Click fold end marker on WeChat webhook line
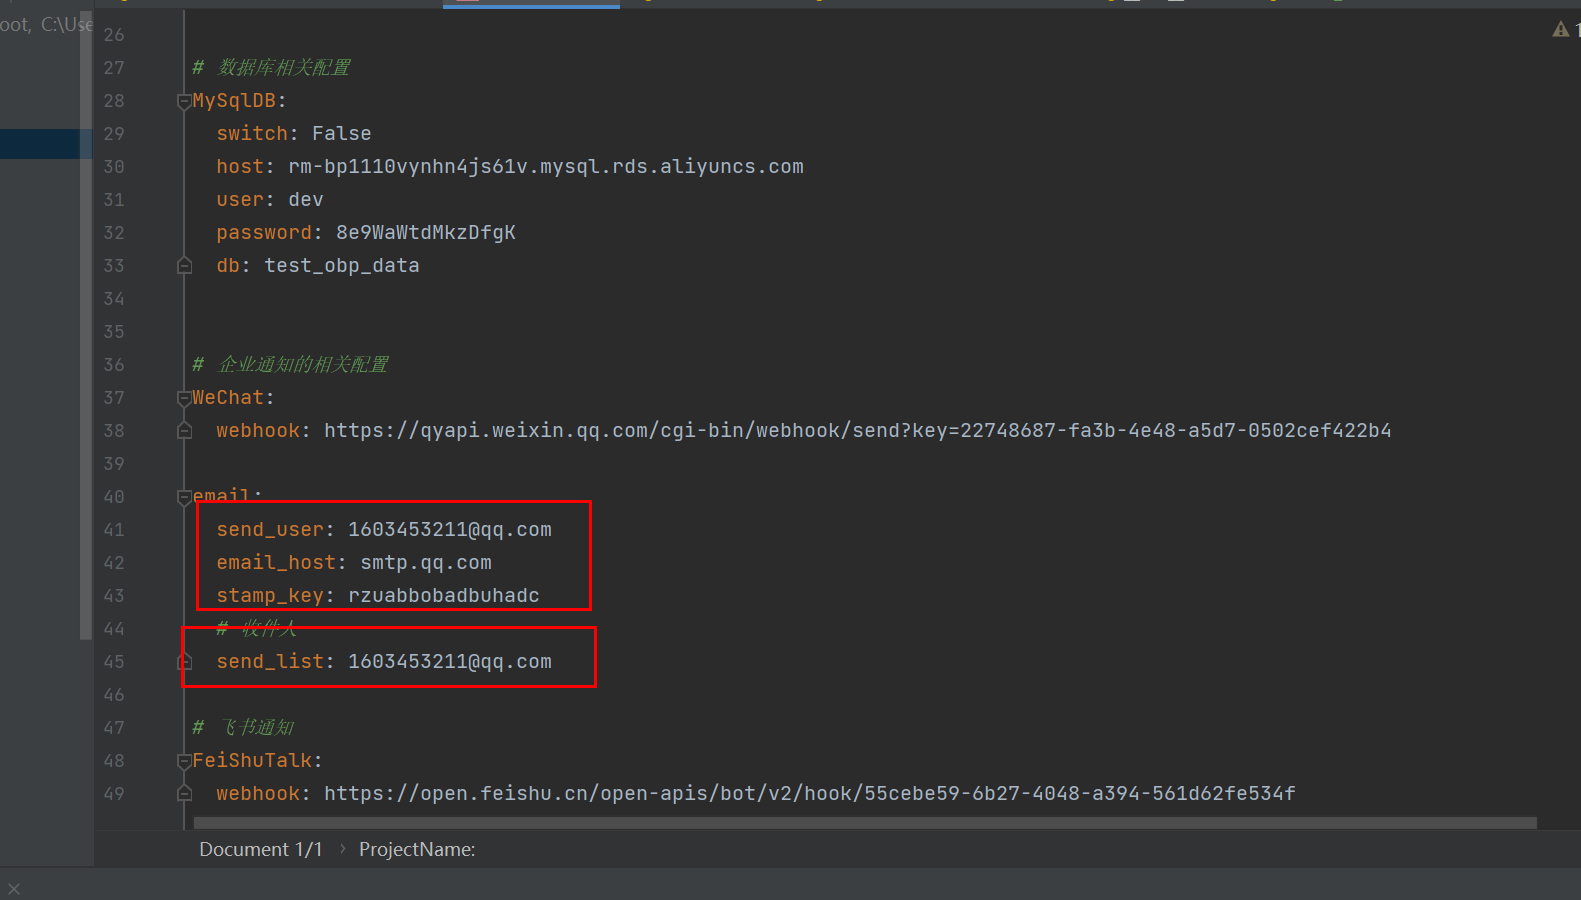The image size is (1581, 900). tap(184, 431)
